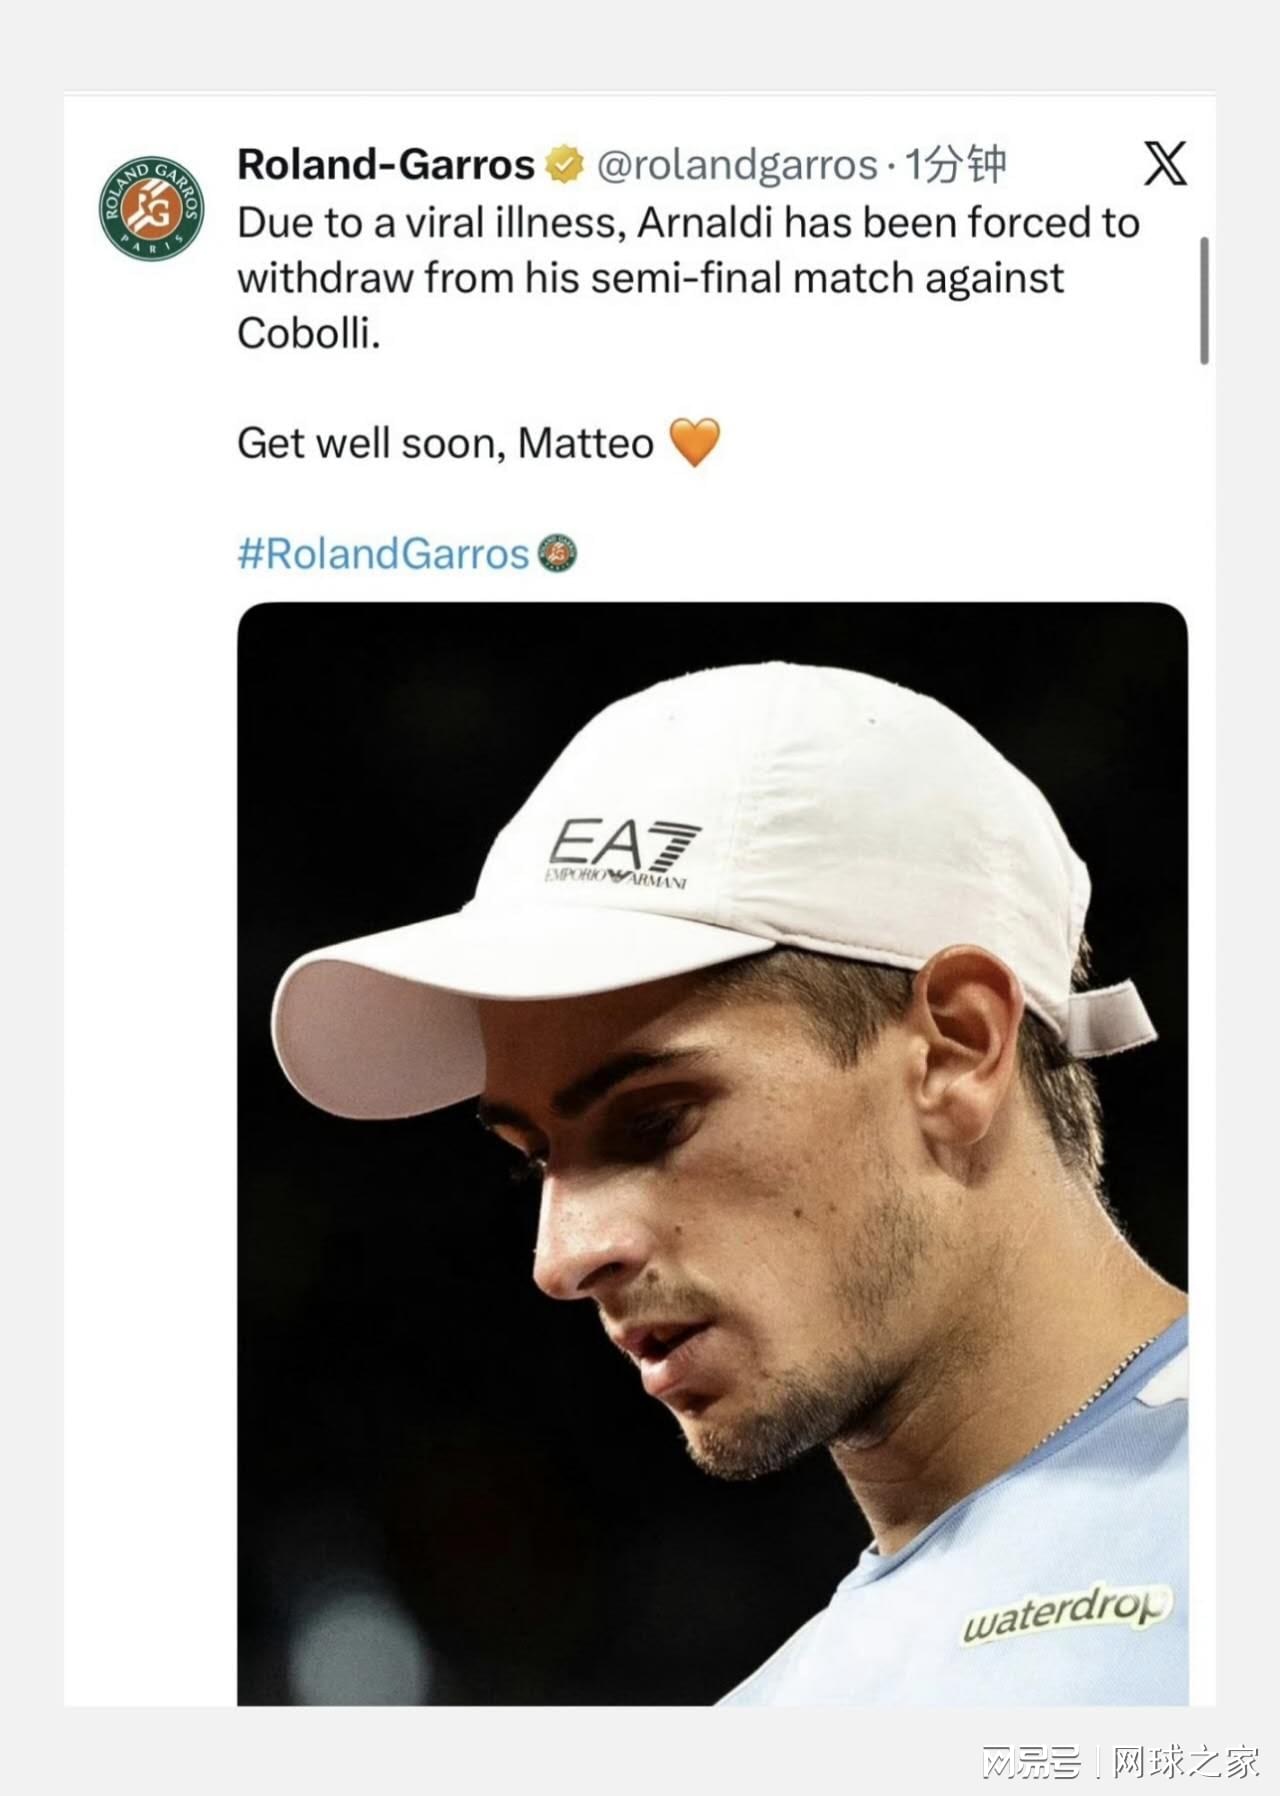Image resolution: width=1280 pixels, height=1796 pixels.
Task: Click the orange heart emoji
Action: click(694, 442)
